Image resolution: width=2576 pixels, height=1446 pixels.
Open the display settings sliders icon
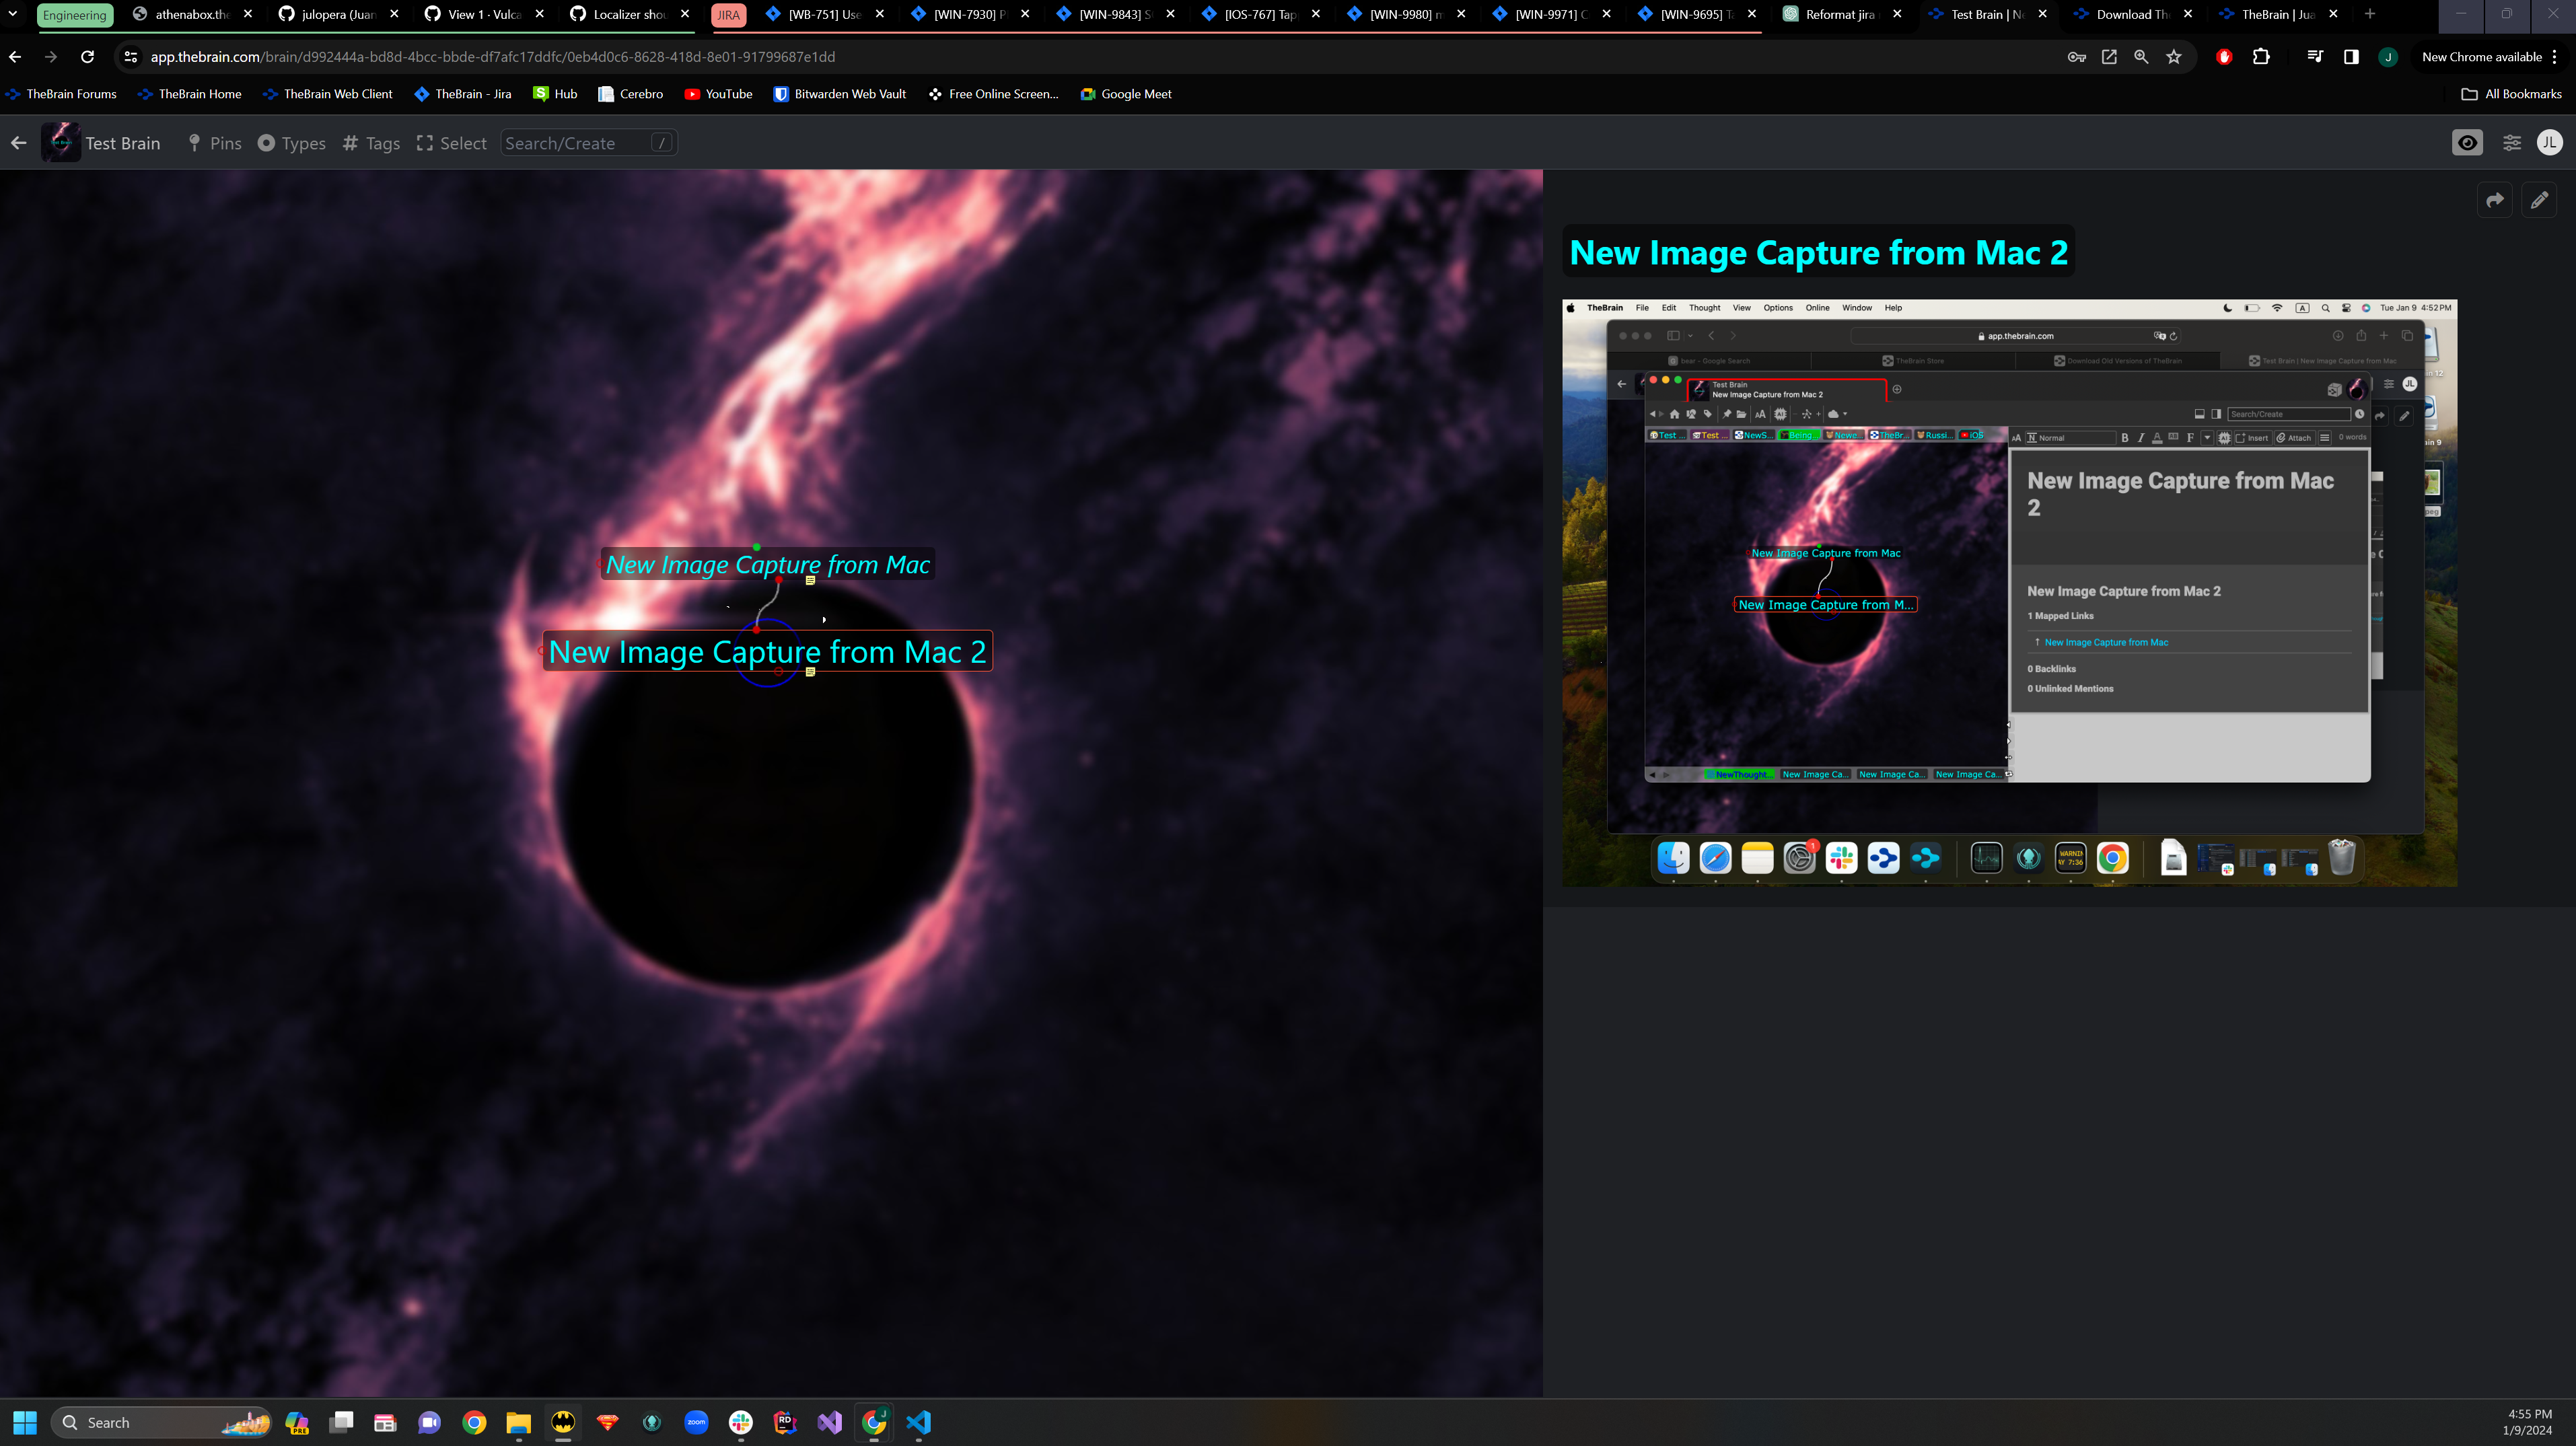pyautogui.click(x=2511, y=143)
